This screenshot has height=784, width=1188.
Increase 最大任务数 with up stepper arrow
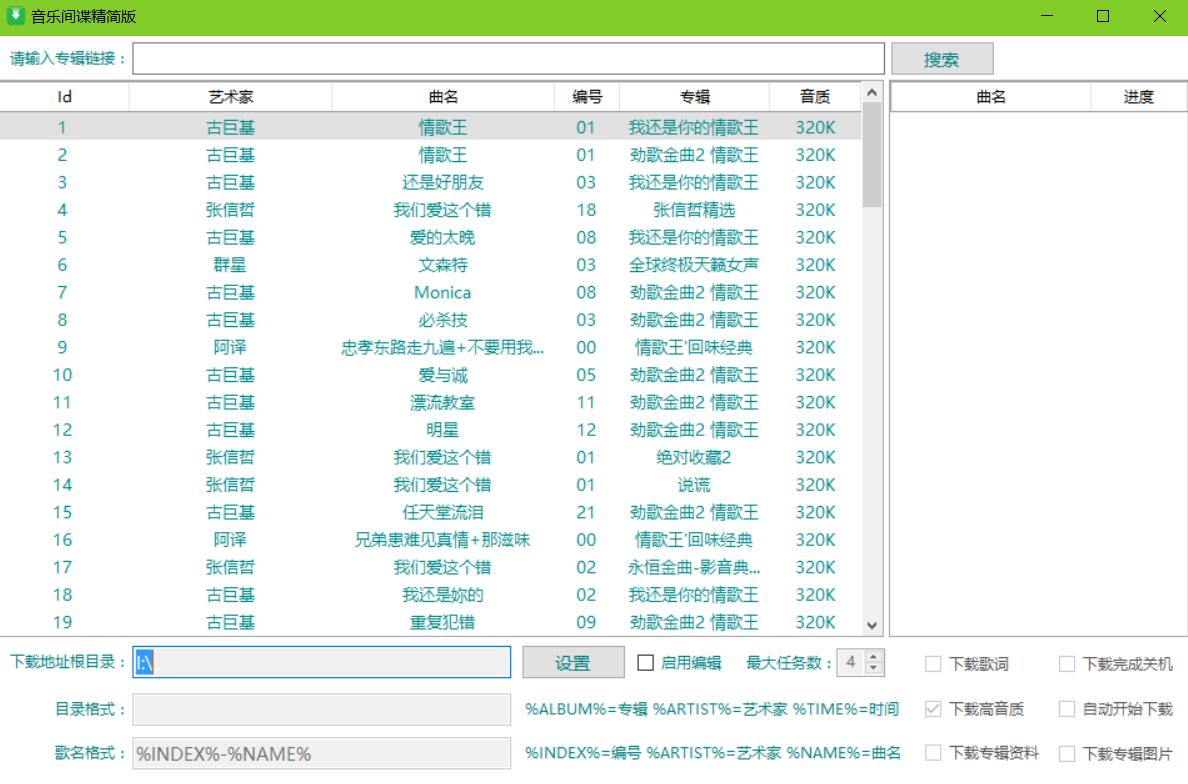[x=873, y=656]
